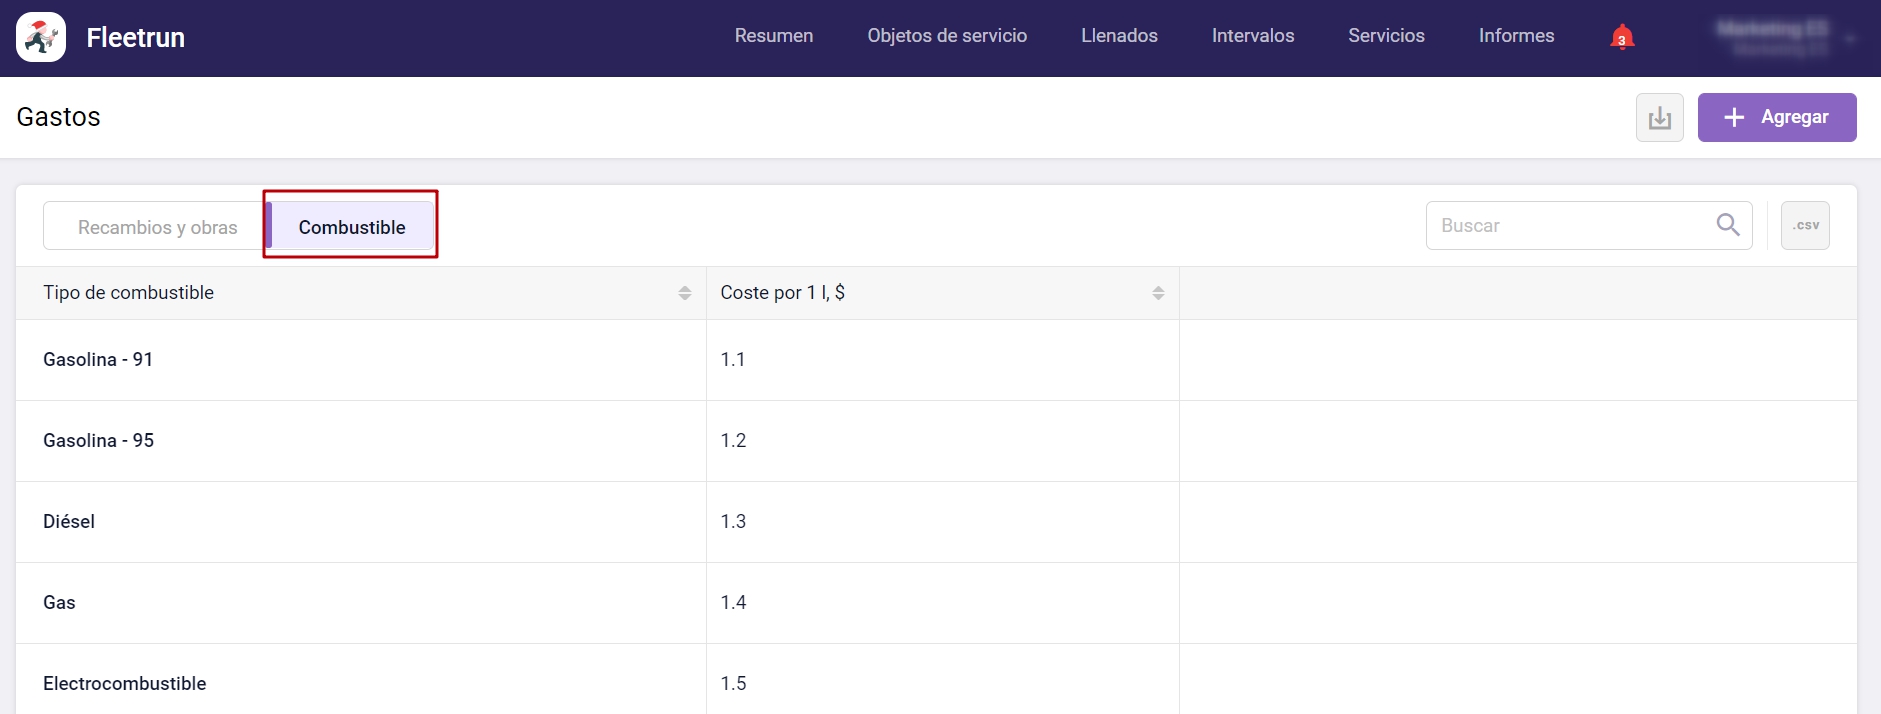The height and width of the screenshot is (714, 1881).
Task: Sort by Tipo de combustible column
Action: [684, 293]
